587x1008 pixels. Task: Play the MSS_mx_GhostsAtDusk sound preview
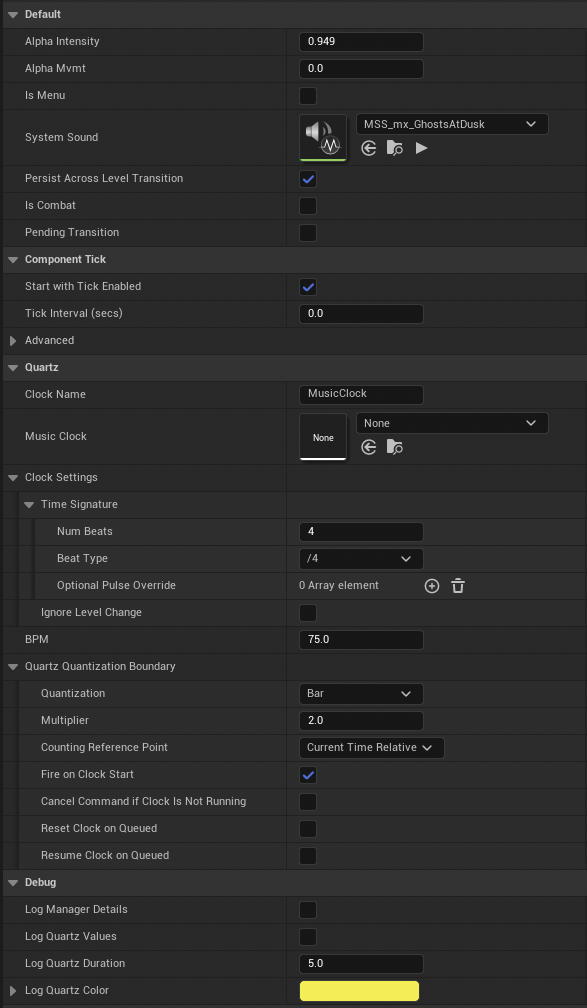(421, 148)
